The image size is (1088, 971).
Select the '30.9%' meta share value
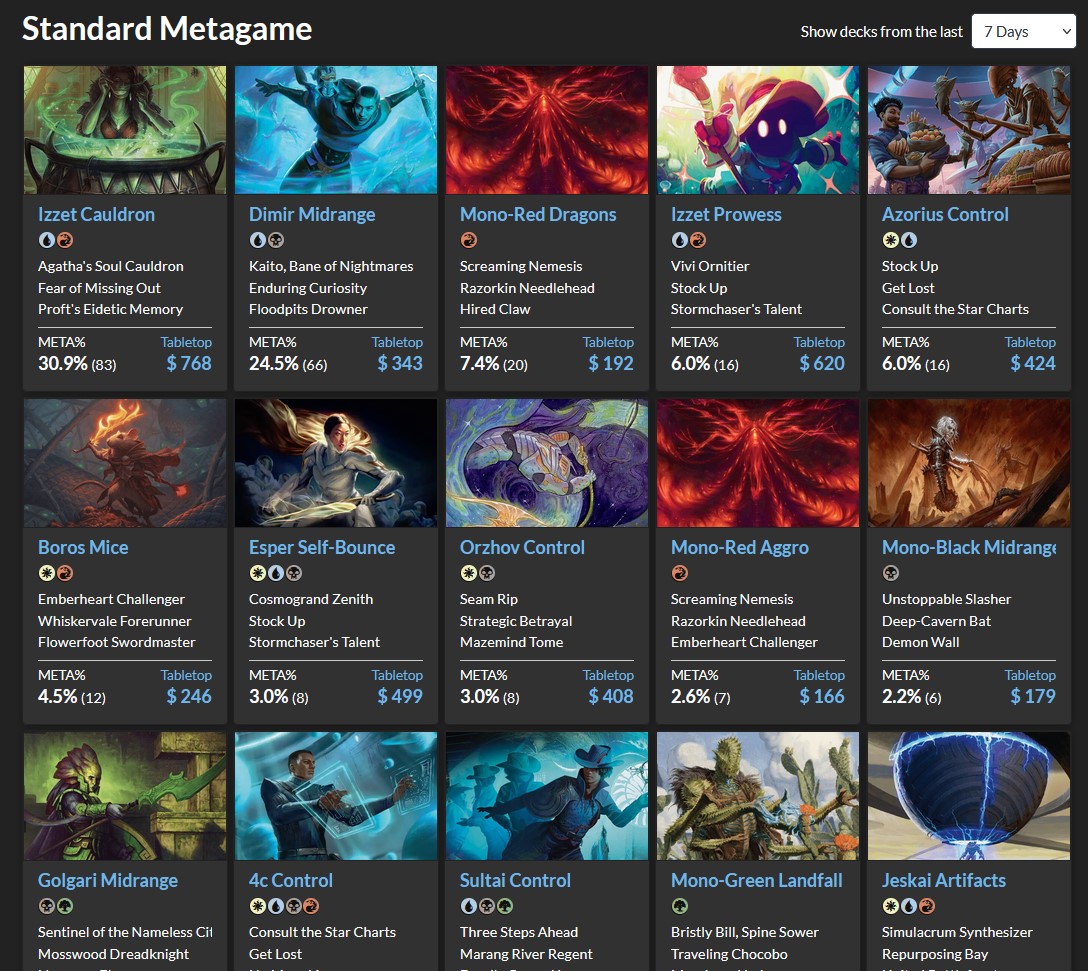[62, 363]
